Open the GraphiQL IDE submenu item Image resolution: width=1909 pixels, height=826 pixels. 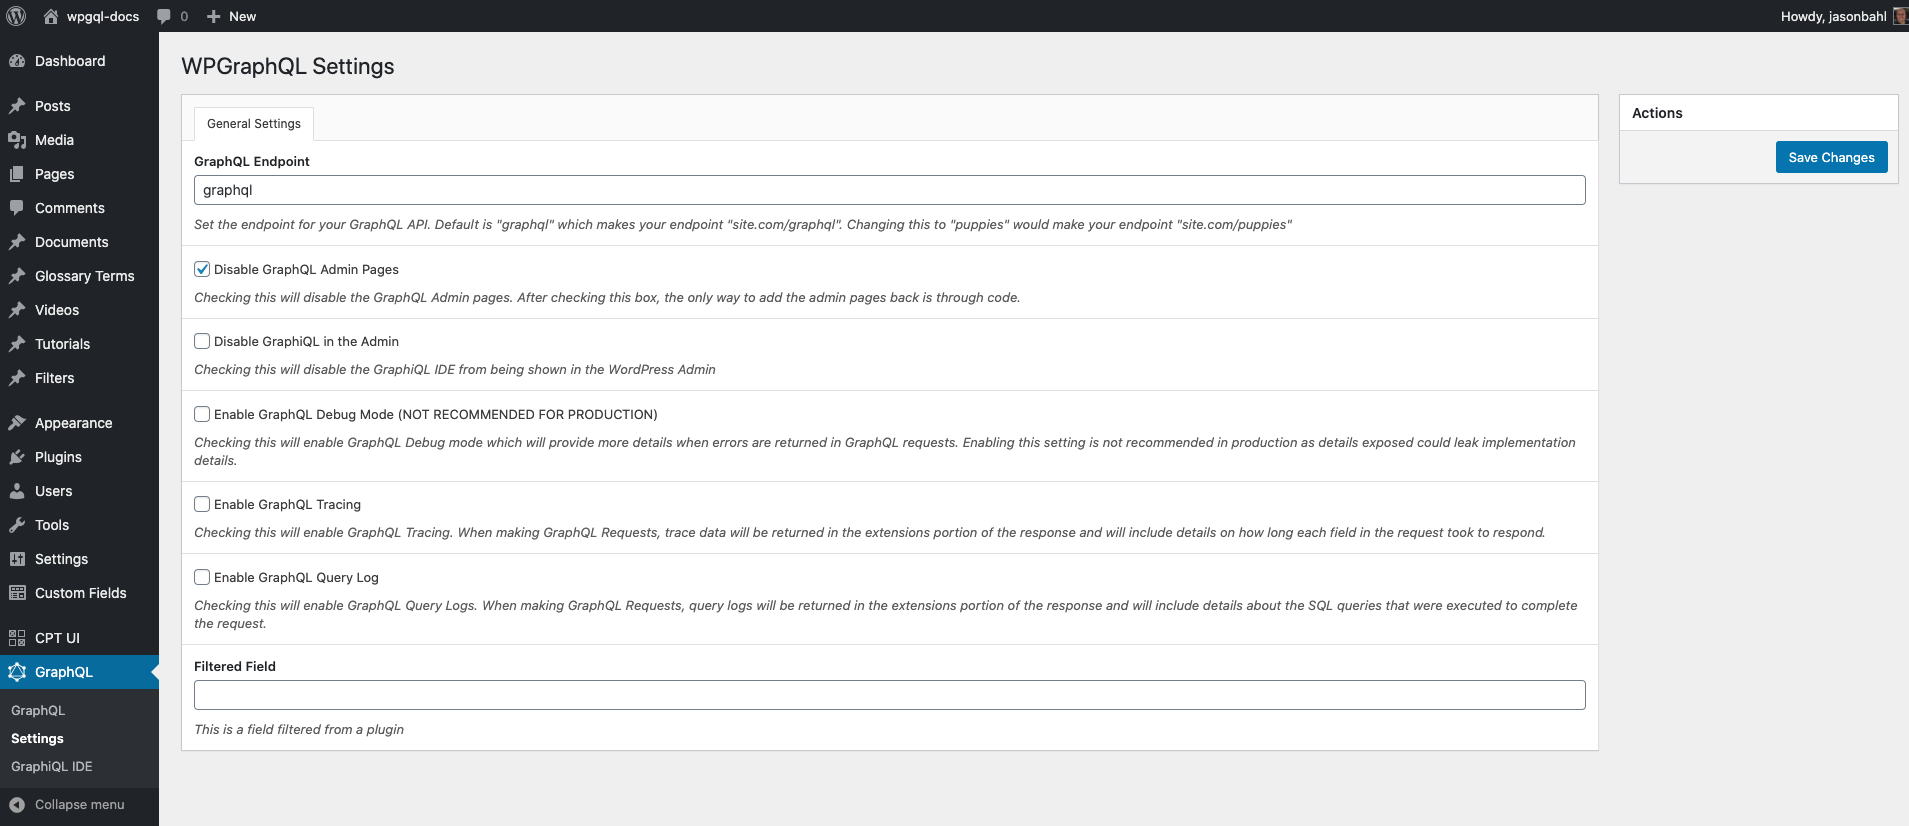click(x=52, y=767)
